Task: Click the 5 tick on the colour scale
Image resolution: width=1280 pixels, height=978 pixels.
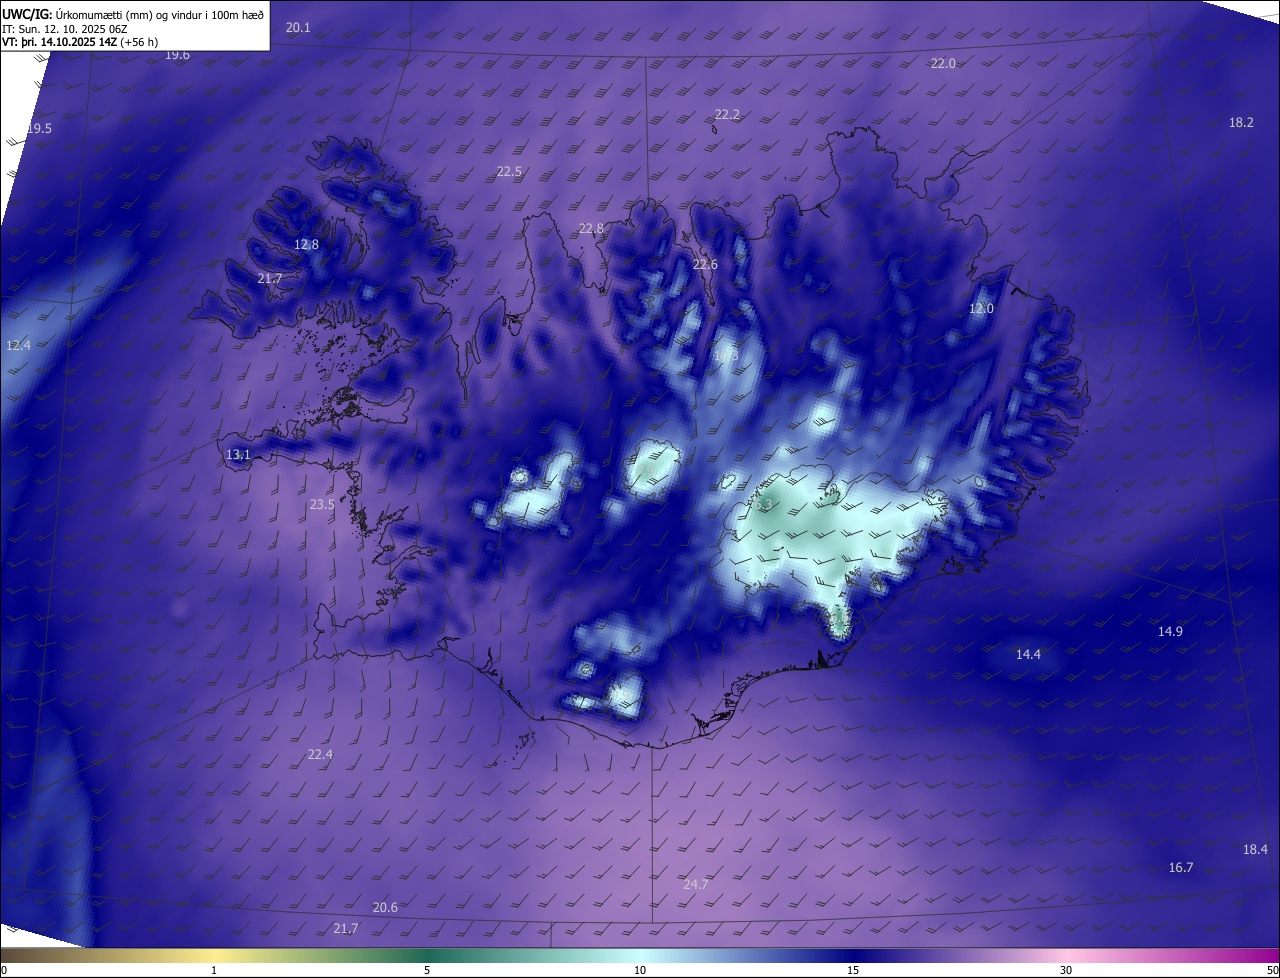Action: [x=427, y=970]
